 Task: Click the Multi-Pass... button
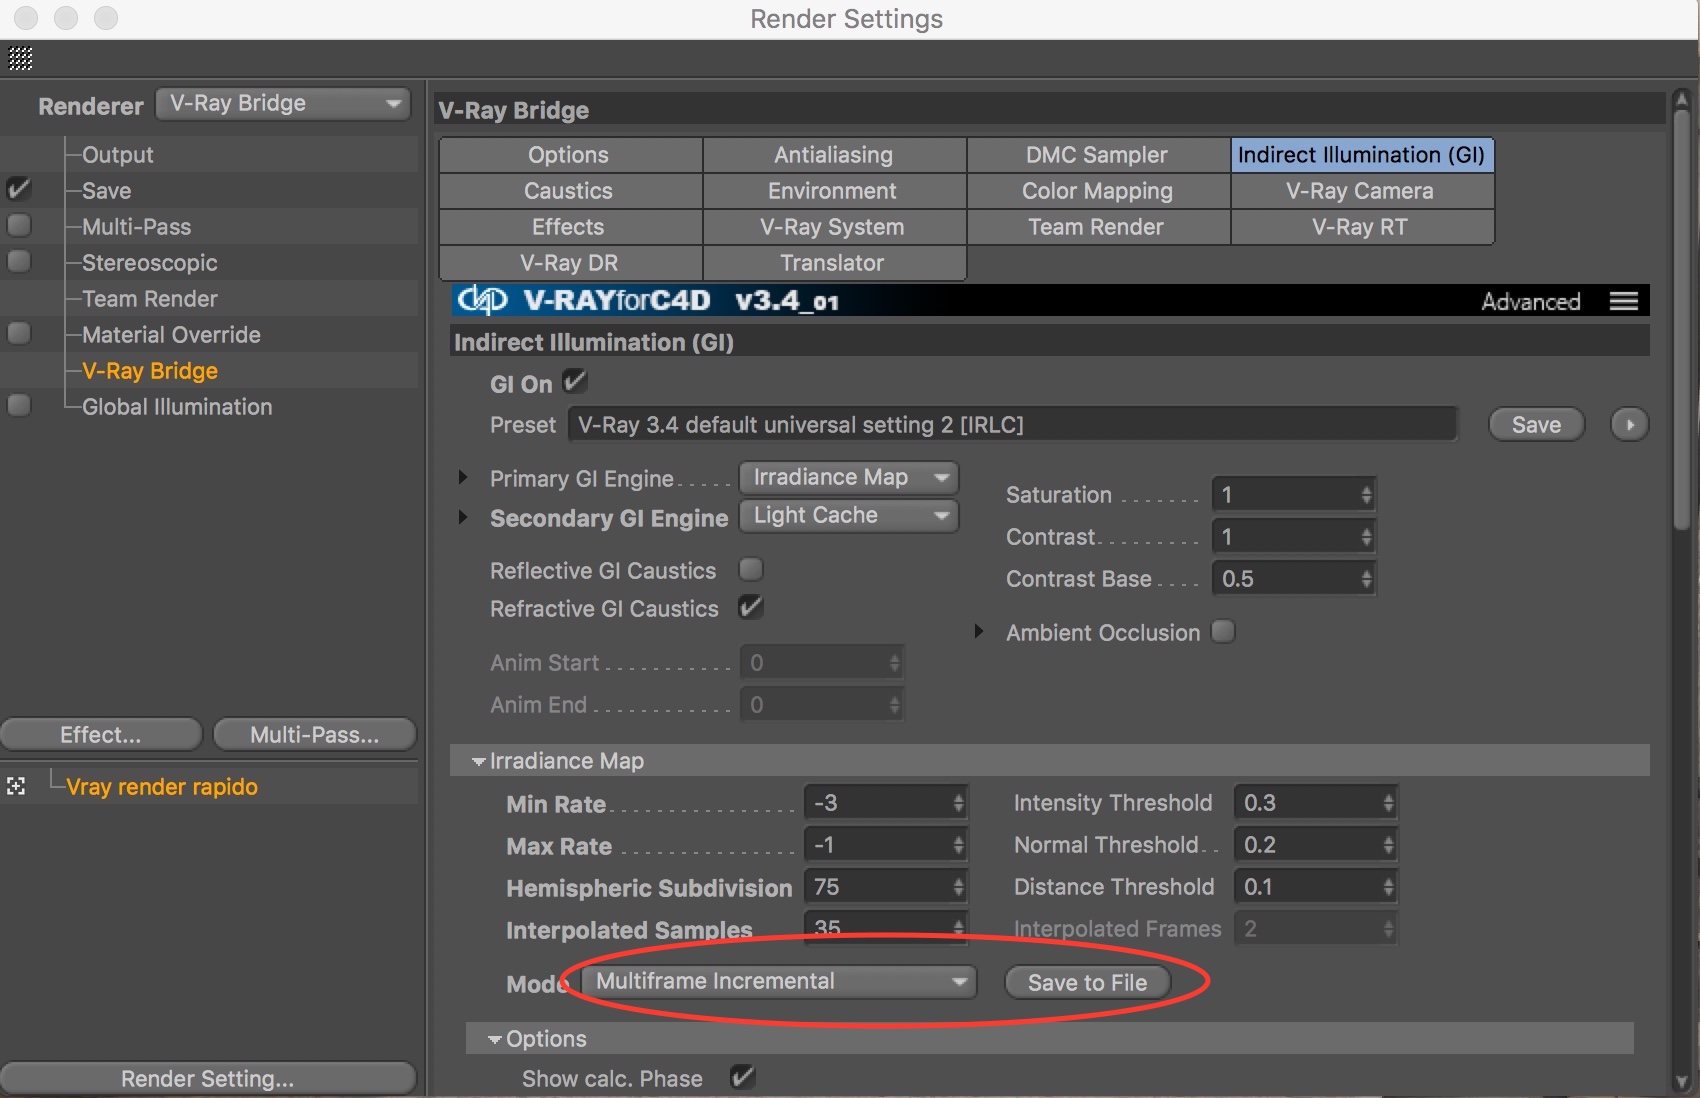click(x=315, y=735)
